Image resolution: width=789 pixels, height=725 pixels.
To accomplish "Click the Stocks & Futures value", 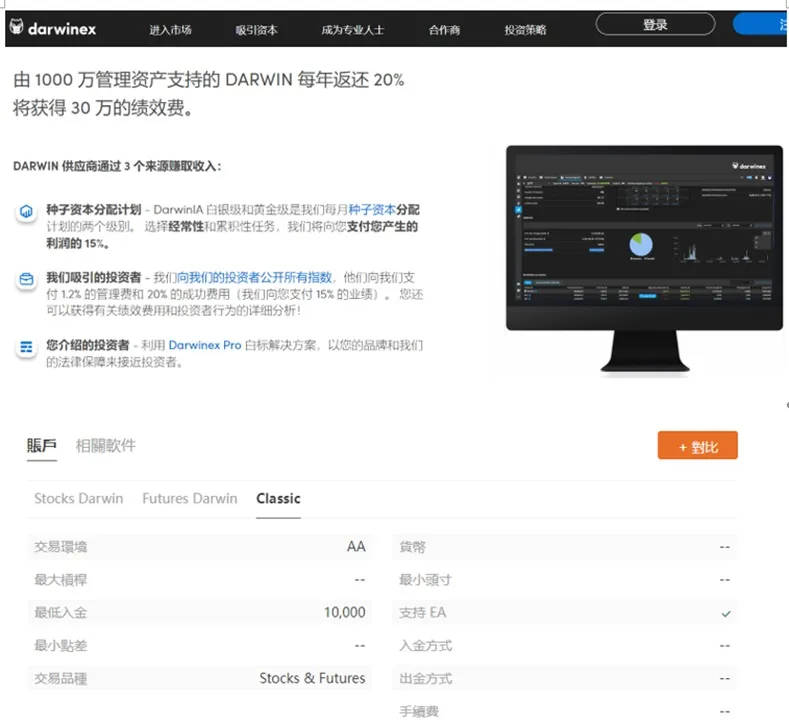I will [x=312, y=678].
